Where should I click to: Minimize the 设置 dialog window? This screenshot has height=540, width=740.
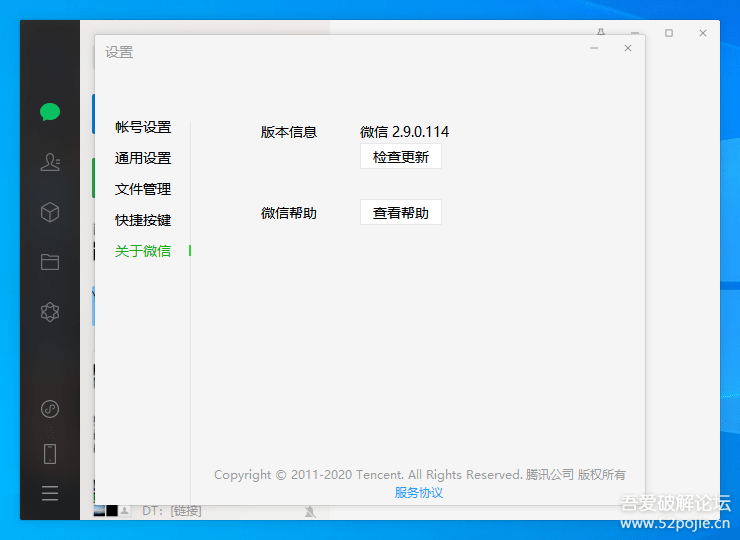click(594, 48)
